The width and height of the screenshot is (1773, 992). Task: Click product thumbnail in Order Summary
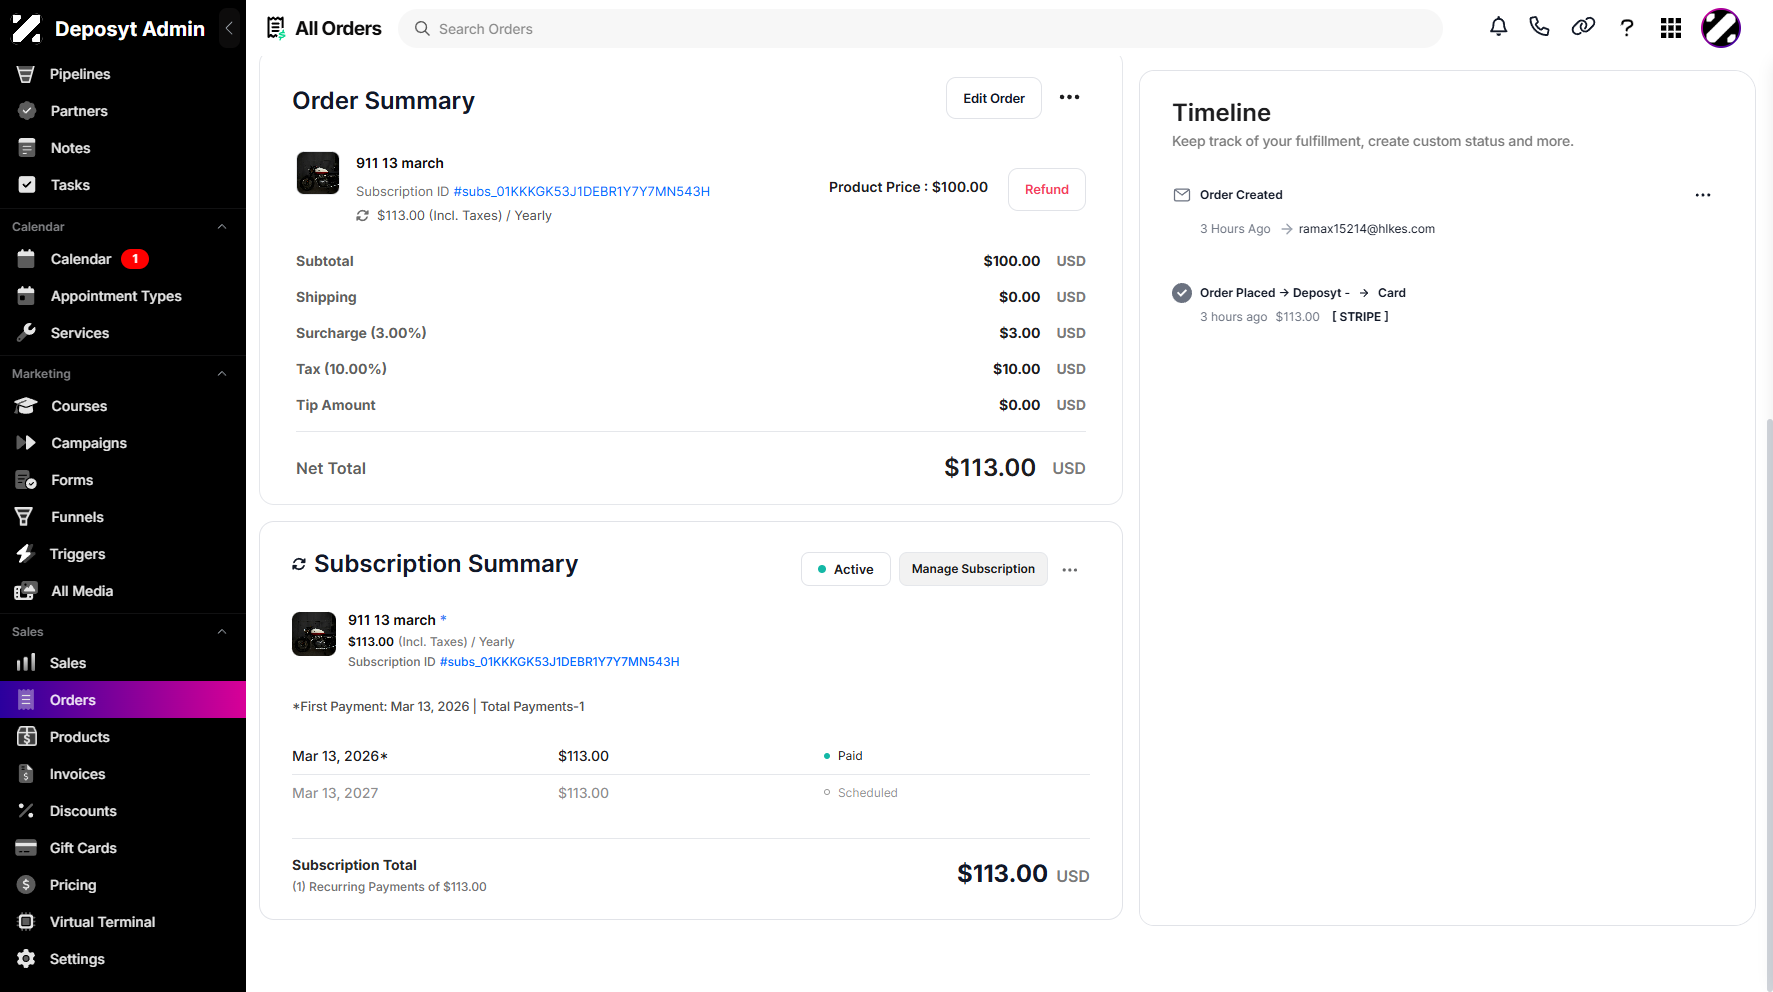tap(318, 173)
